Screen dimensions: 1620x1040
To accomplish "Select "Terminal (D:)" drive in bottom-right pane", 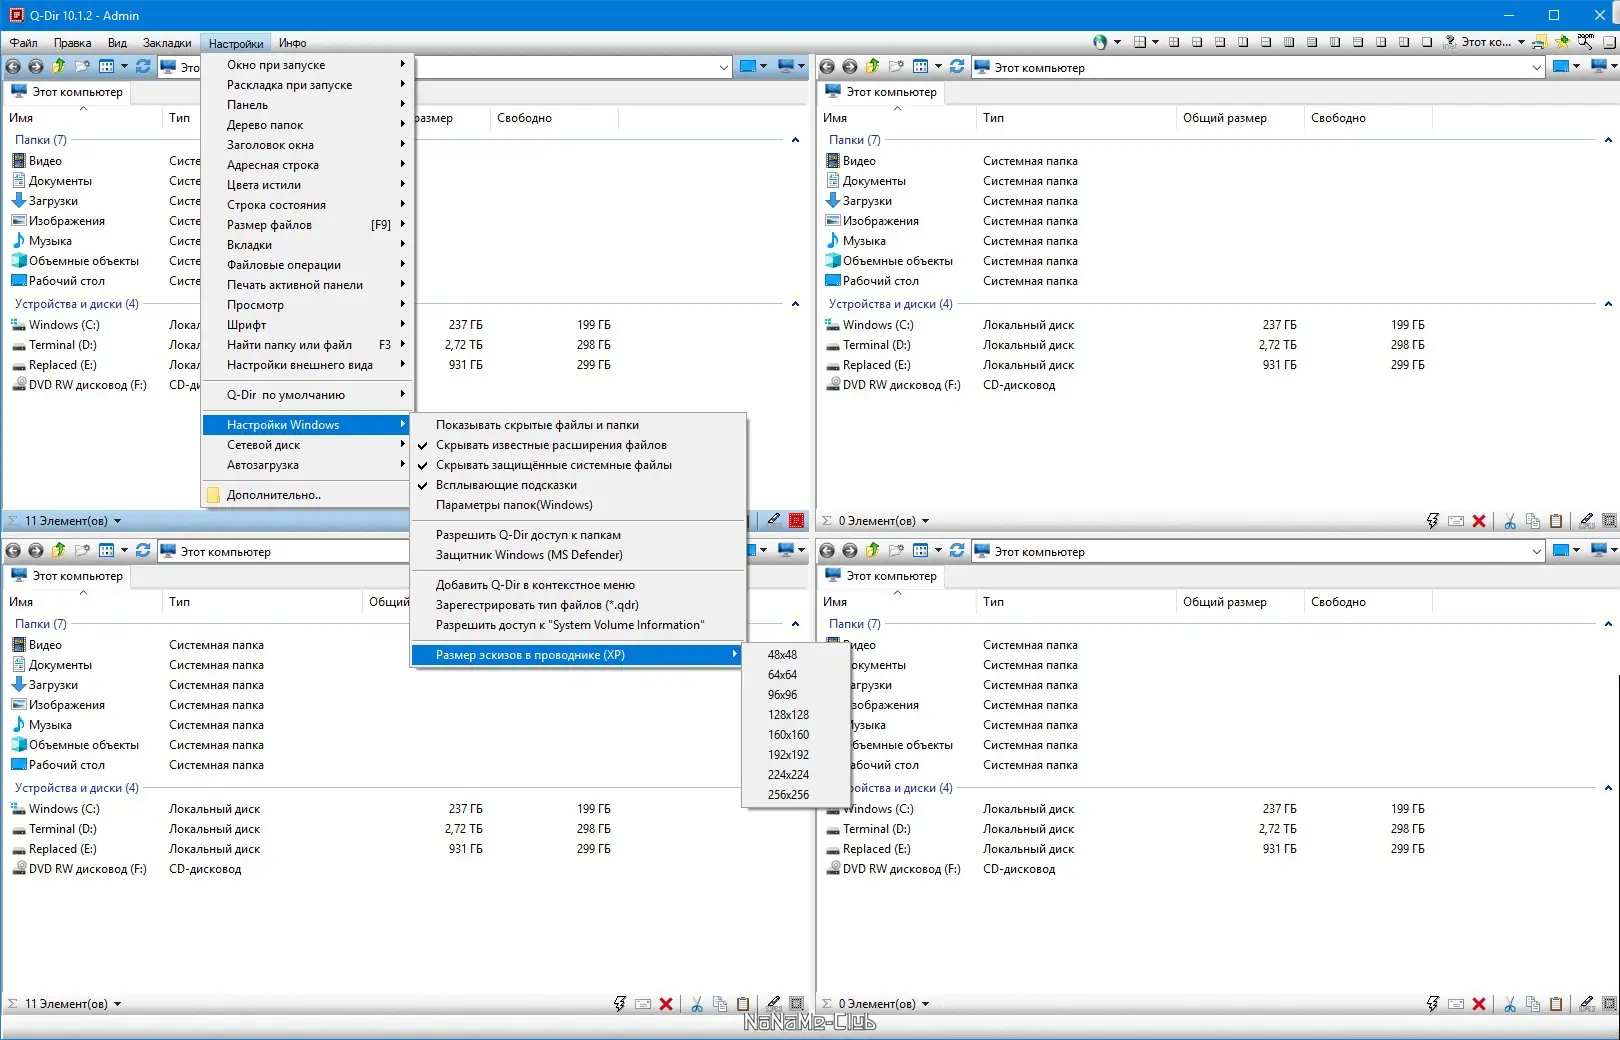I will (x=876, y=829).
